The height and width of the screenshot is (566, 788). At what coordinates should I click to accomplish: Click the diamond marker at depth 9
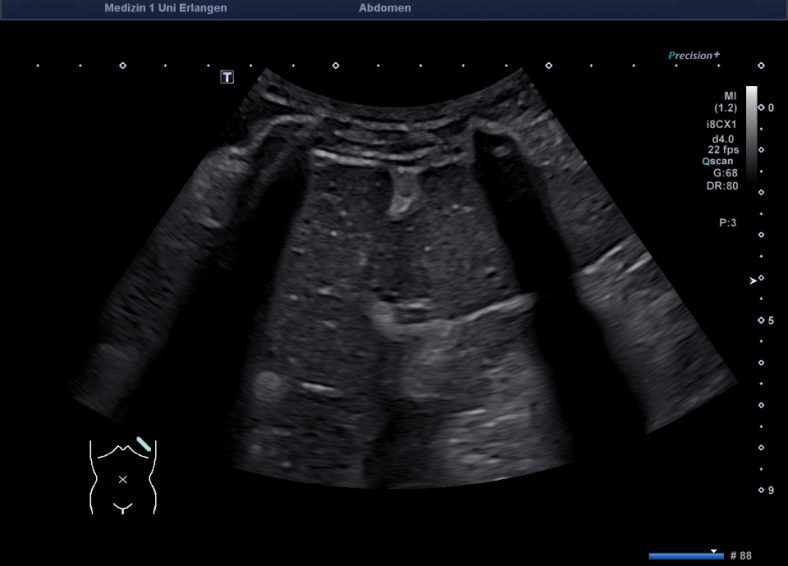click(760, 490)
